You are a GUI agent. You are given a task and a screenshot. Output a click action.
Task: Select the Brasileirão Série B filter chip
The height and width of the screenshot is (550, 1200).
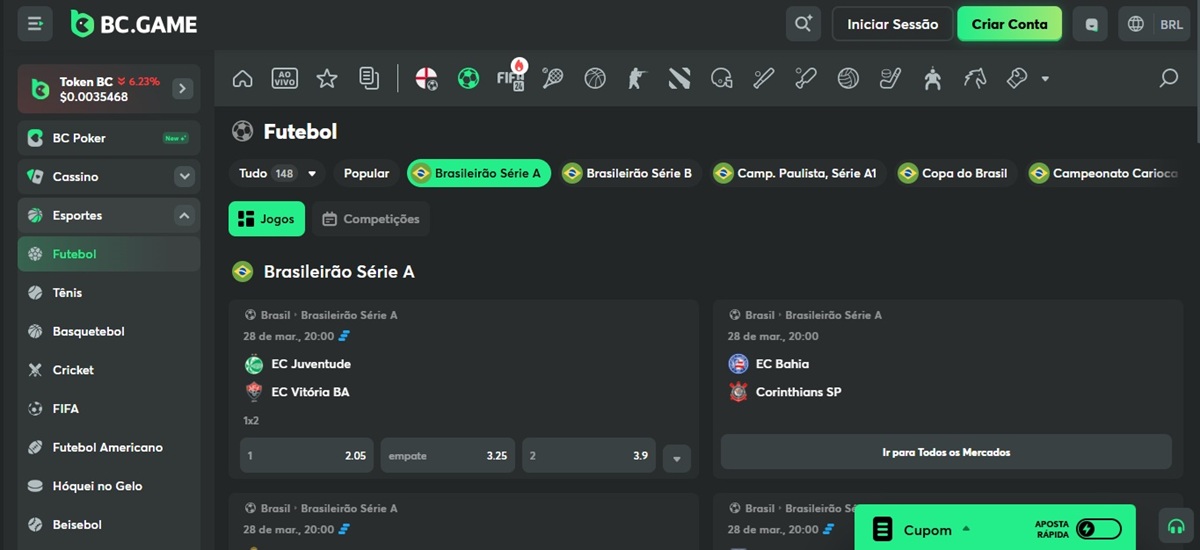click(x=631, y=173)
